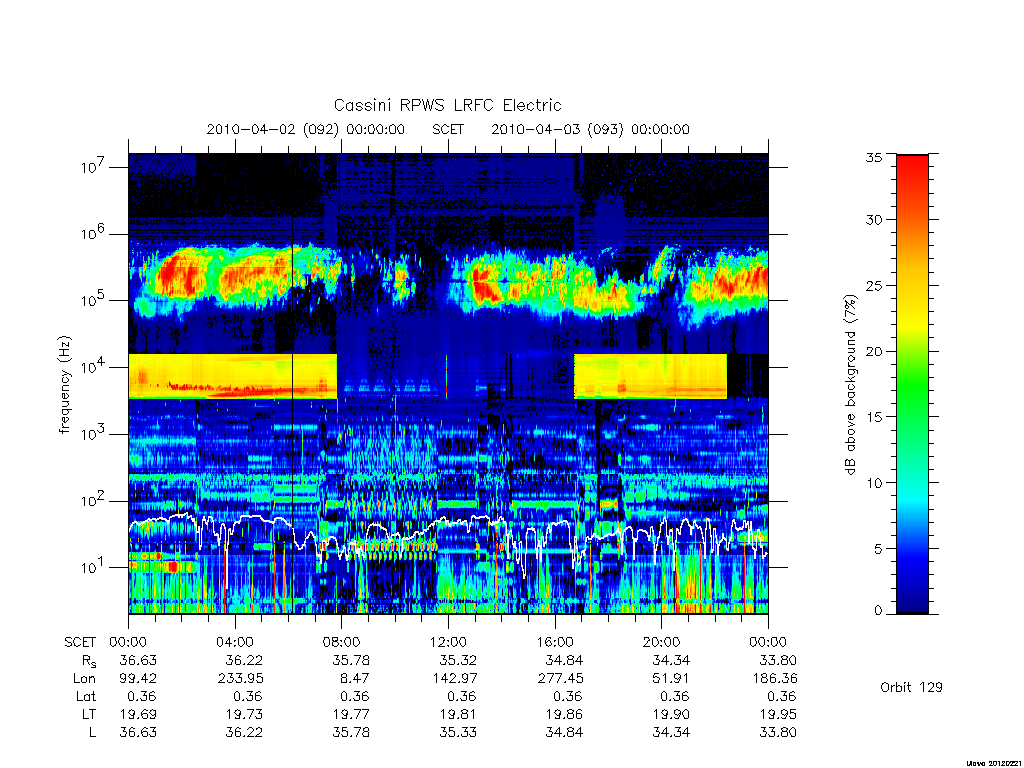Click the 'Orbit 129' text

(x=912, y=687)
